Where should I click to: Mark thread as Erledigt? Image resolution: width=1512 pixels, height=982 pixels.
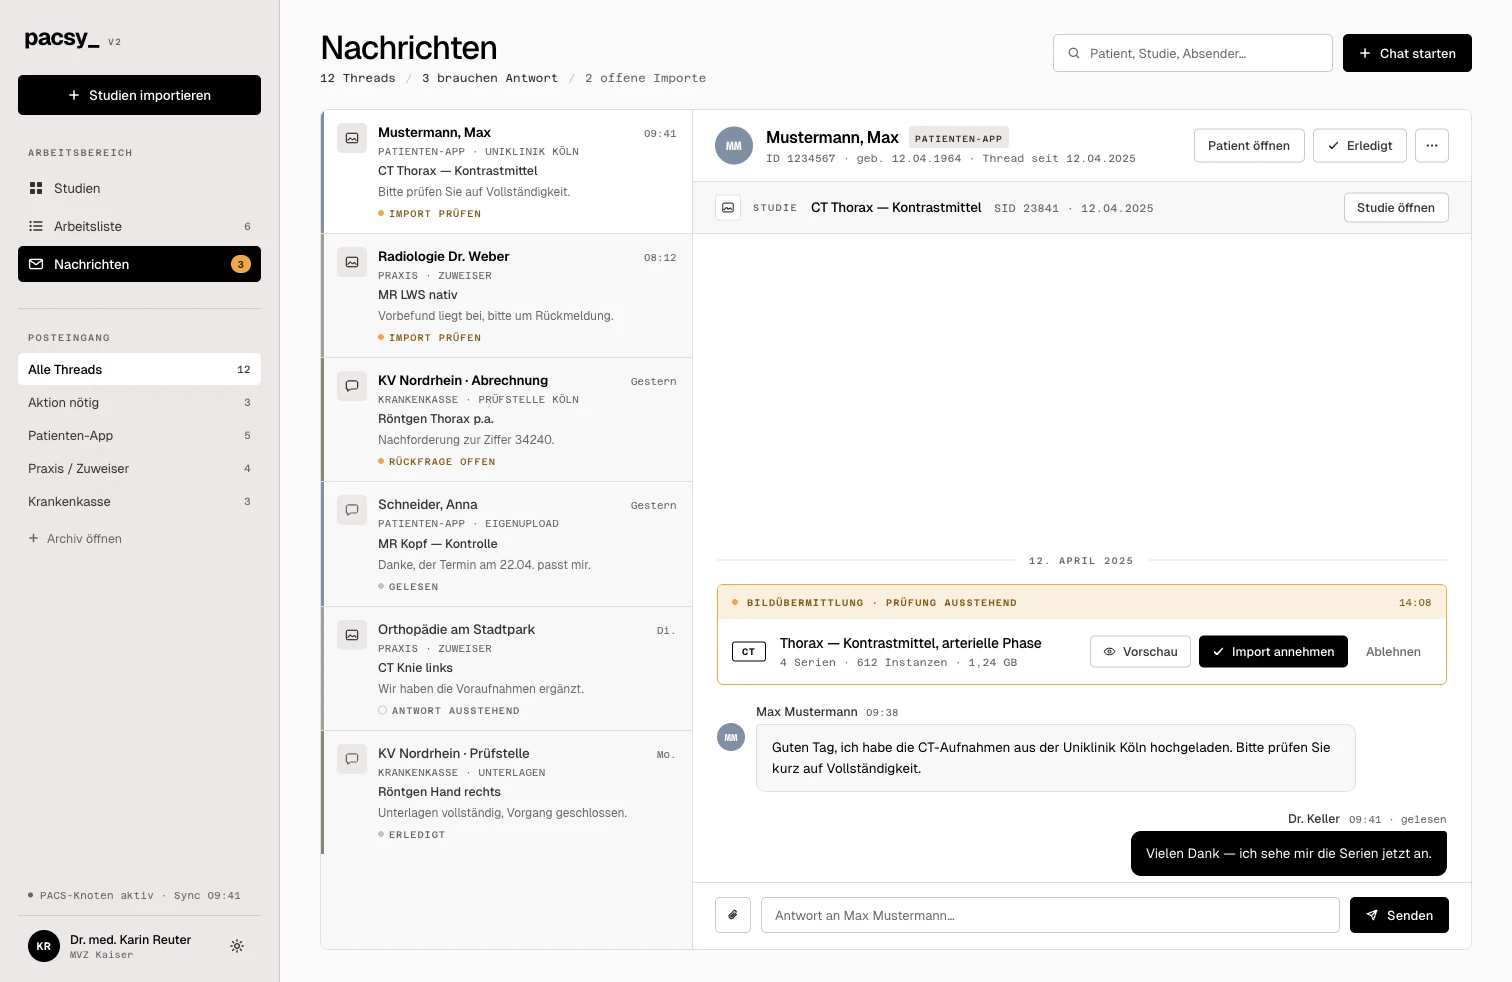(x=1360, y=146)
